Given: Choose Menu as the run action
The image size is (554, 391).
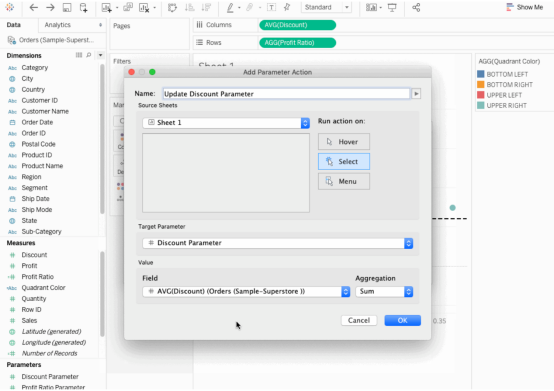Looking at the screenshot, I should pyautogui.click(x=344, y=181).
